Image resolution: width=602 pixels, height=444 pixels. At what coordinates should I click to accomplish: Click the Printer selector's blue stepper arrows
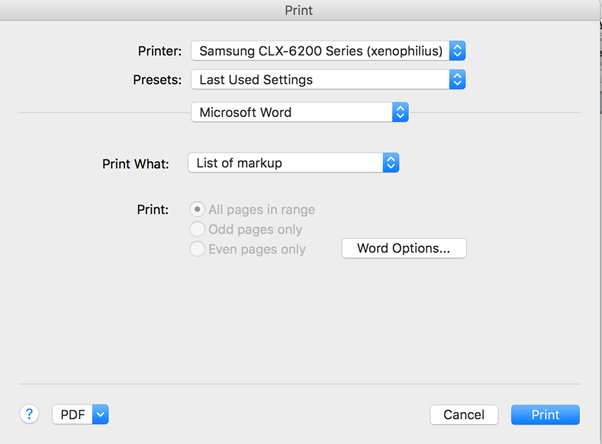point(457,50)
